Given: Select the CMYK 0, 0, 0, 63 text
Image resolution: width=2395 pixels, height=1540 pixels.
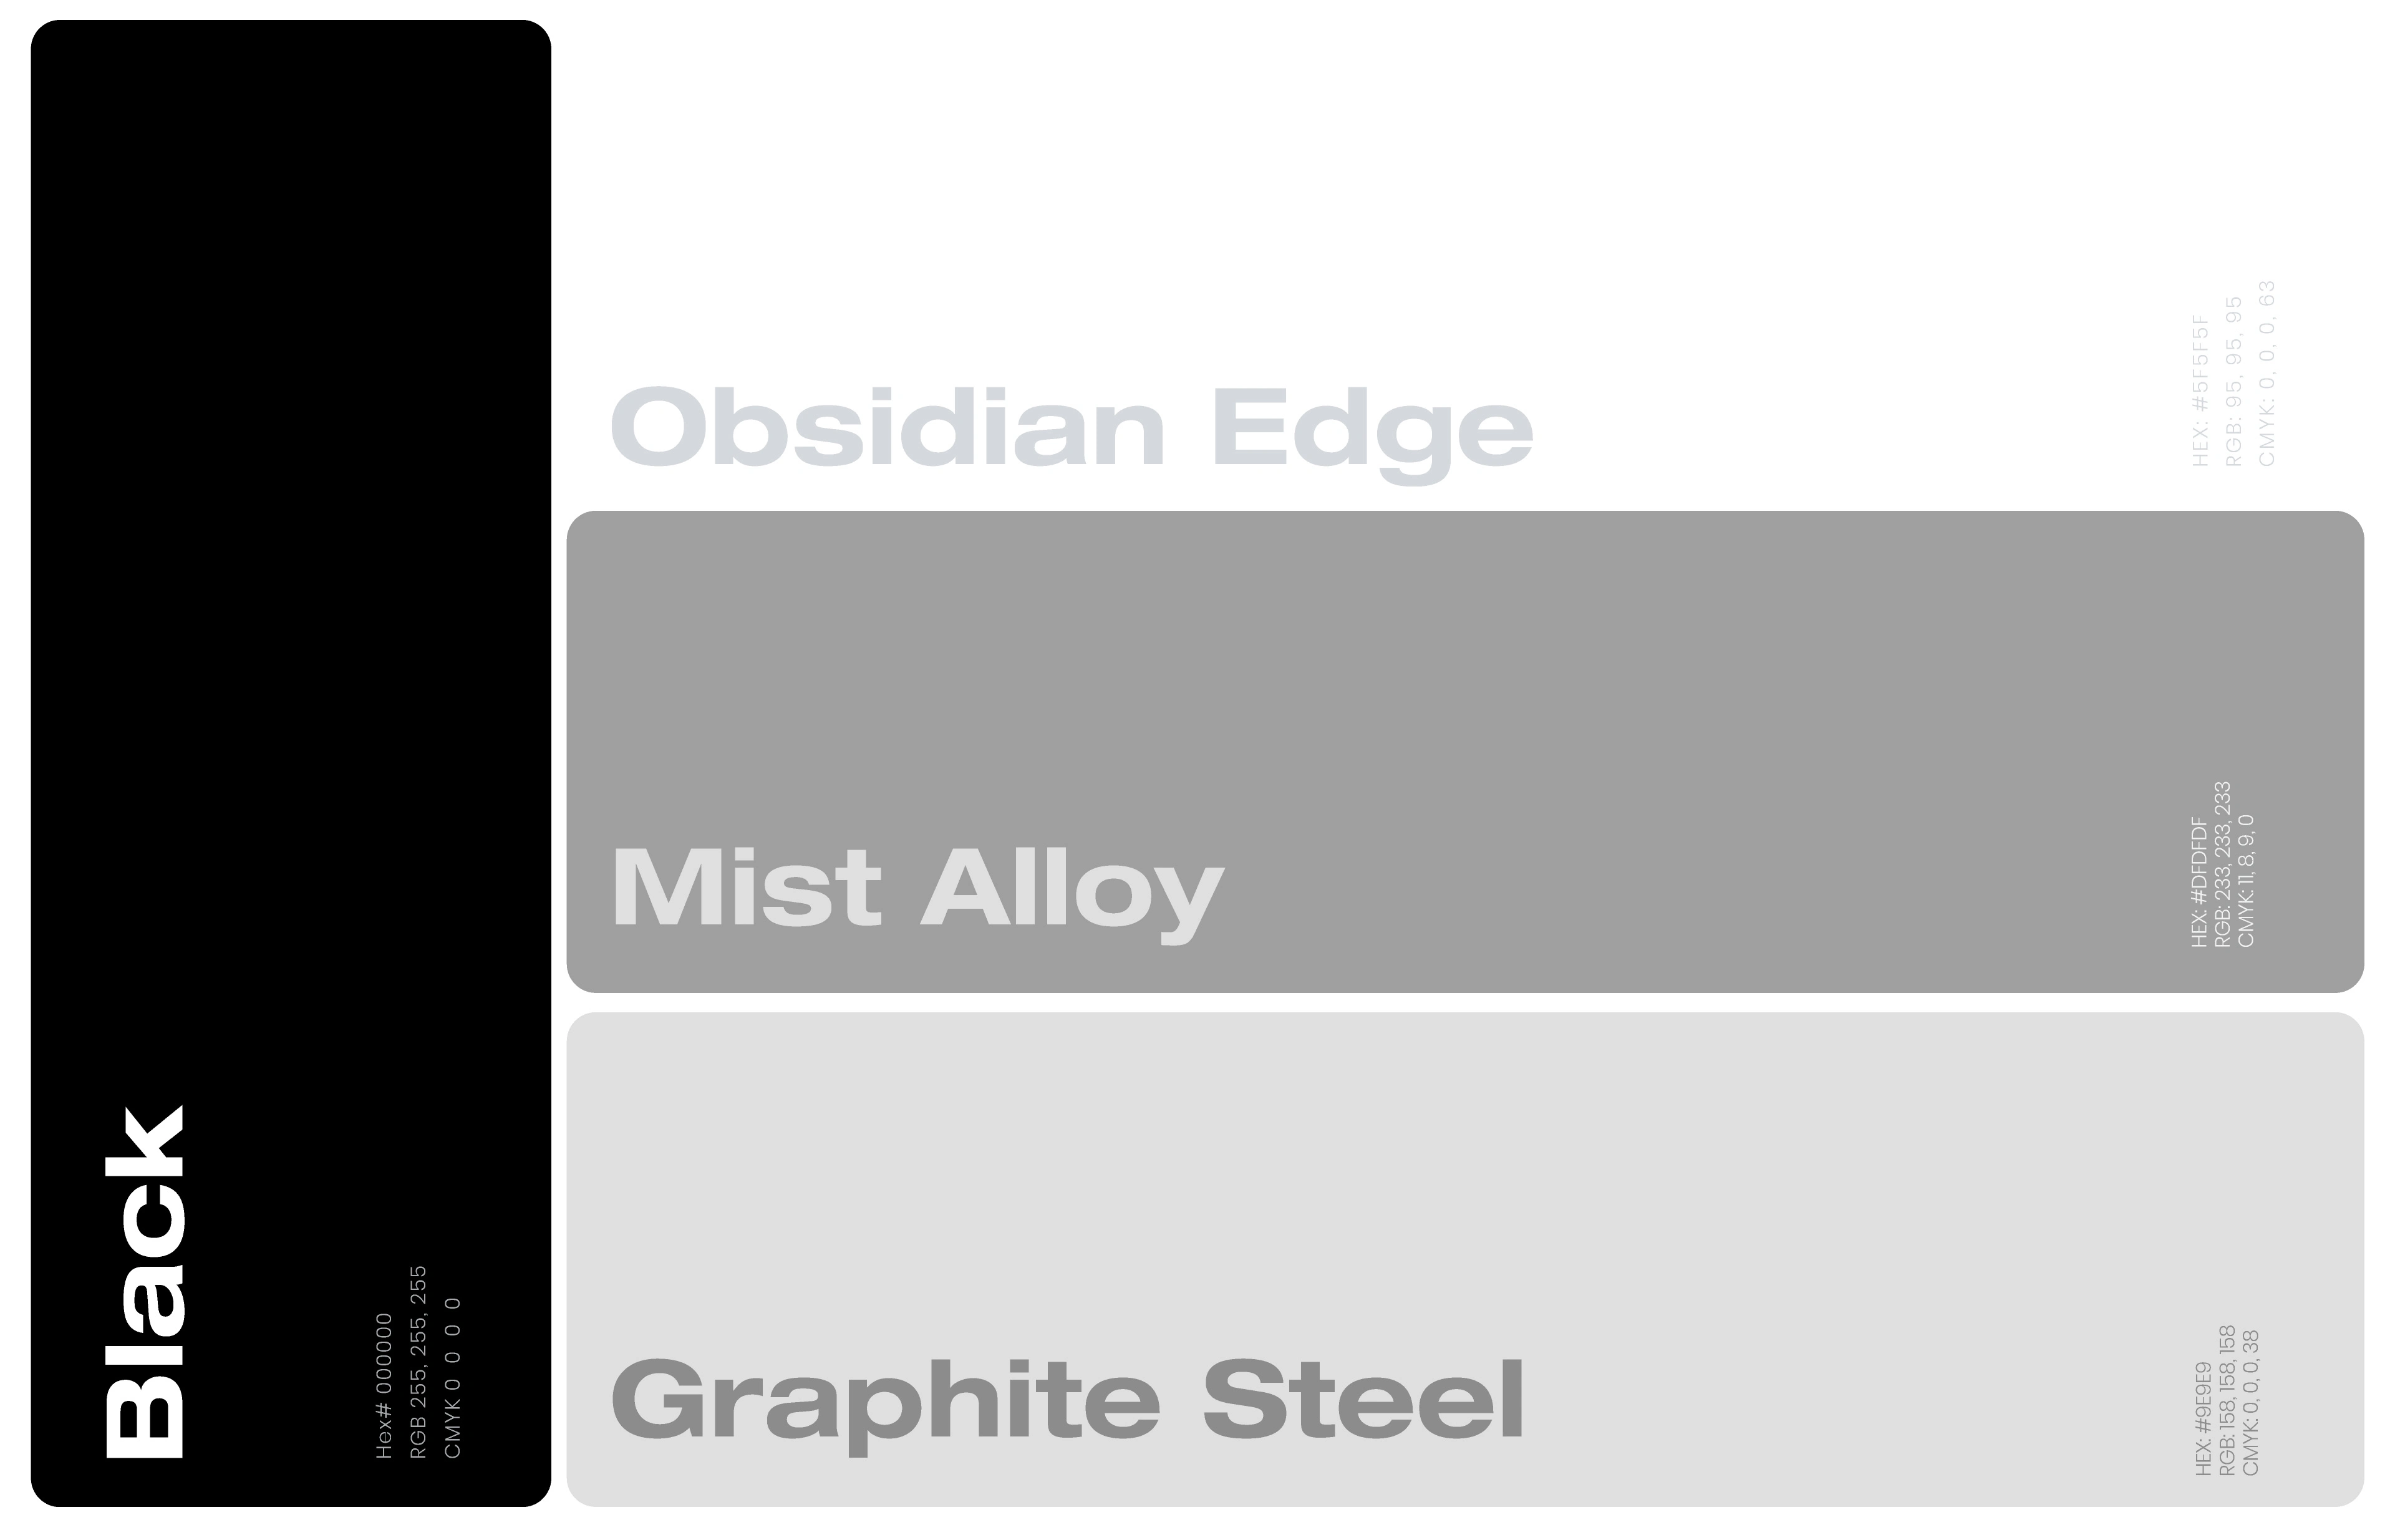Looking at the screenshot, I should [2267, 373].
